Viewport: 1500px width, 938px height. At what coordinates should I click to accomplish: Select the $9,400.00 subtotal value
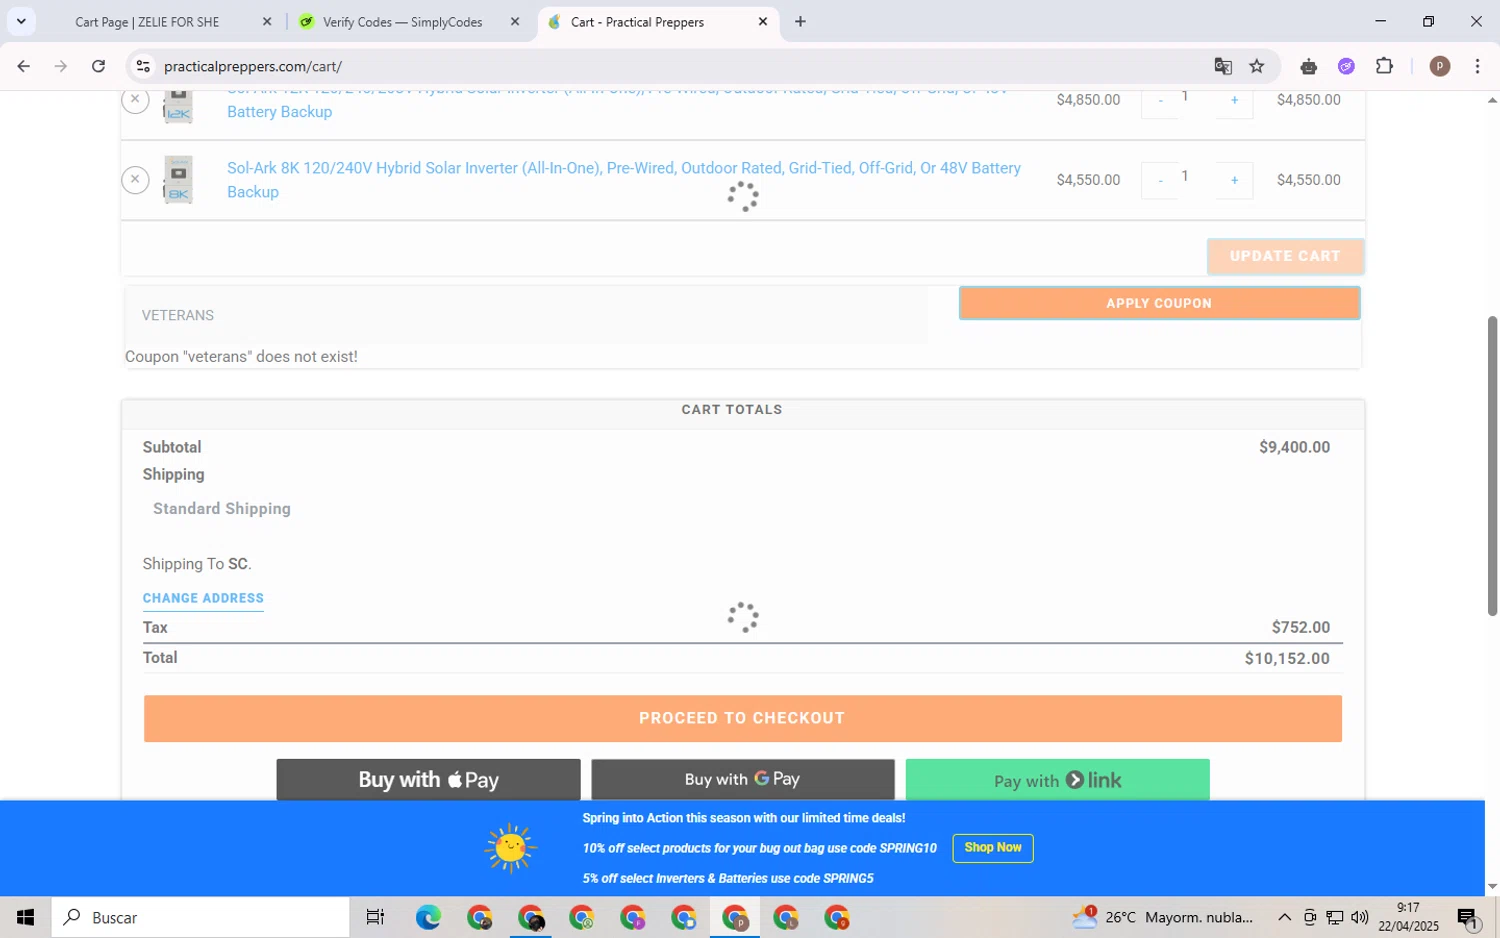pyautogui.click(x=1294, y=447)
